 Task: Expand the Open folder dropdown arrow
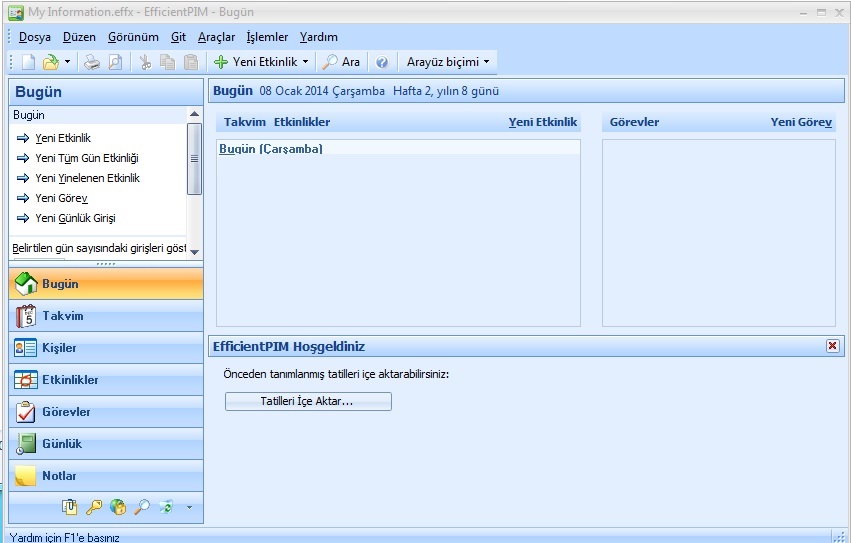[x=67, y=62]
